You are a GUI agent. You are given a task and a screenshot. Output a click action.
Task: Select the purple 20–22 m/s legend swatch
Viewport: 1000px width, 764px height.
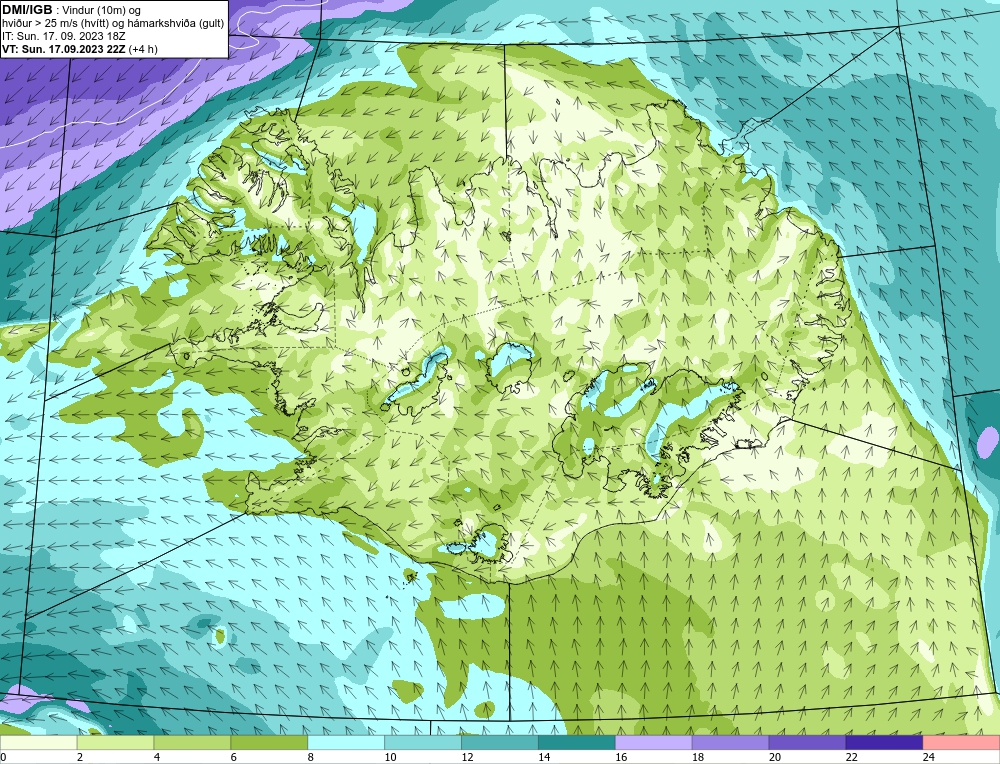[807, 743]
